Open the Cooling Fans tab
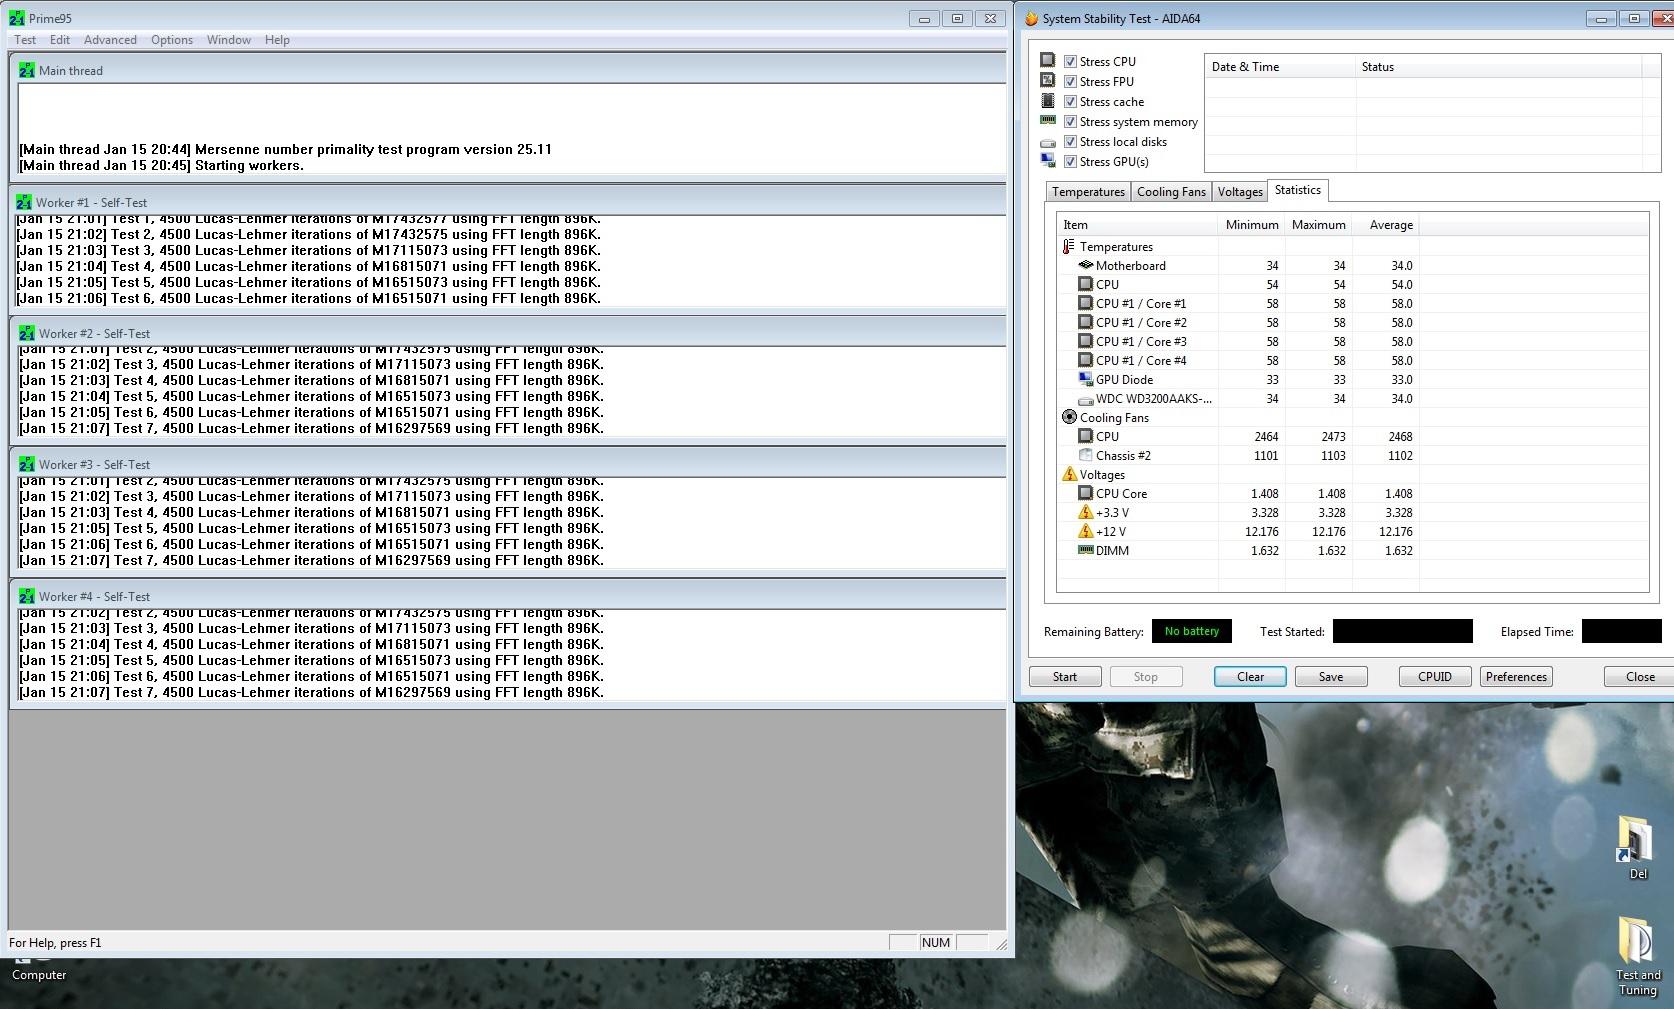 (x=1171, y=192)
